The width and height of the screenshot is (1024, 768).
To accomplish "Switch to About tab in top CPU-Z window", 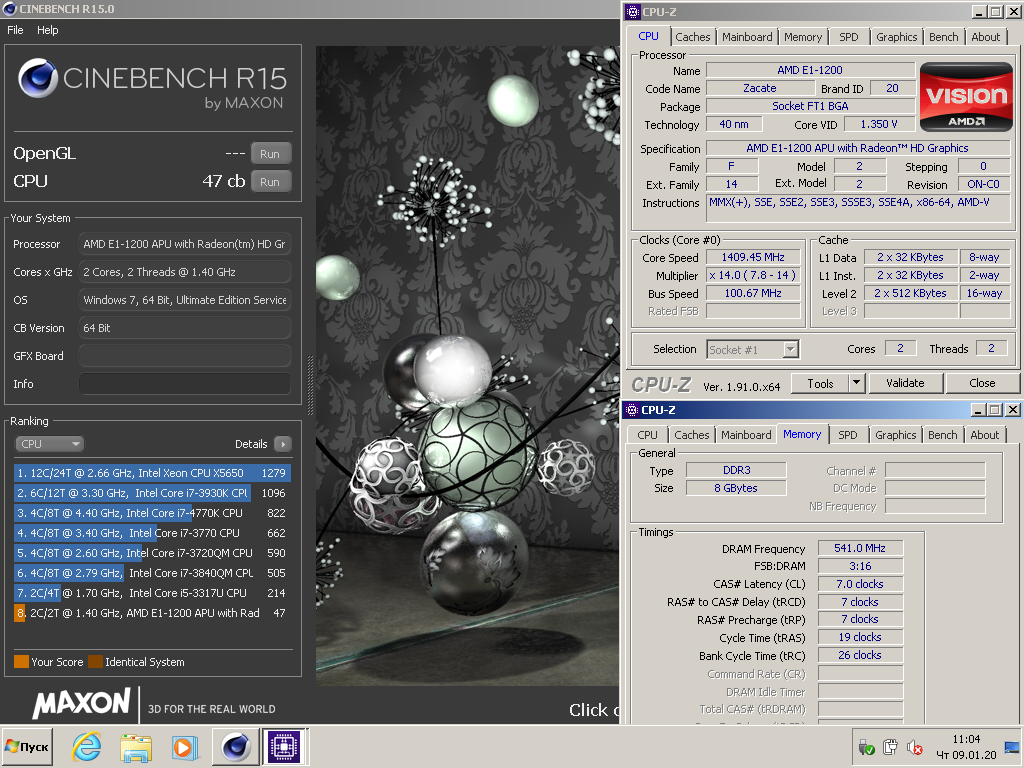I will pyautogui.click(x=985, y=37).
